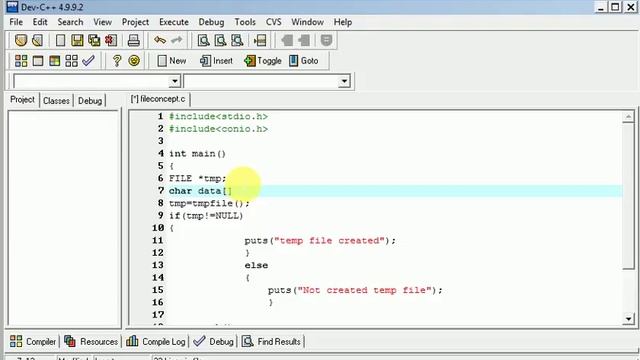Viewport: 640px width, 360px height.
Task: Open help via the question mark icon
Action: click(x=117, y=61)
